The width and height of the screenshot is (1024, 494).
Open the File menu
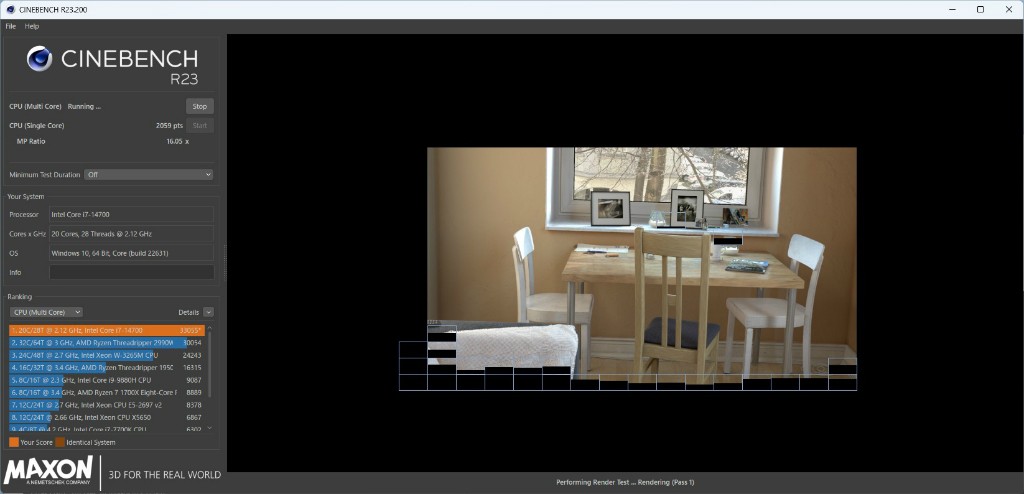[x=11, y=26]
